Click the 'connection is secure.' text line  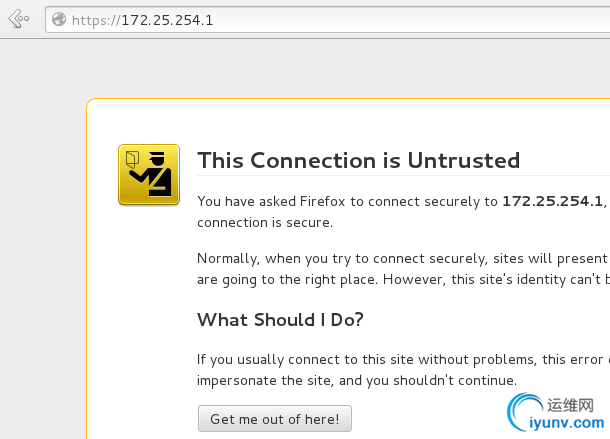click(x=265, y=222)
